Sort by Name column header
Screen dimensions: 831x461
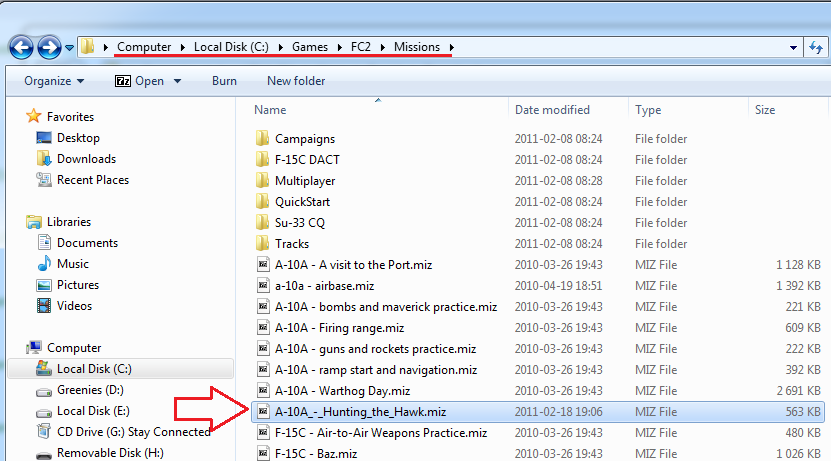point(270,110)
